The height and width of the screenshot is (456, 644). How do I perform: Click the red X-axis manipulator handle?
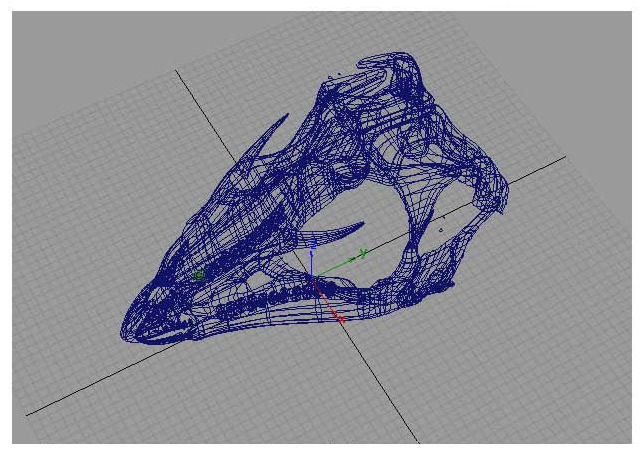[x=340, y=320]
